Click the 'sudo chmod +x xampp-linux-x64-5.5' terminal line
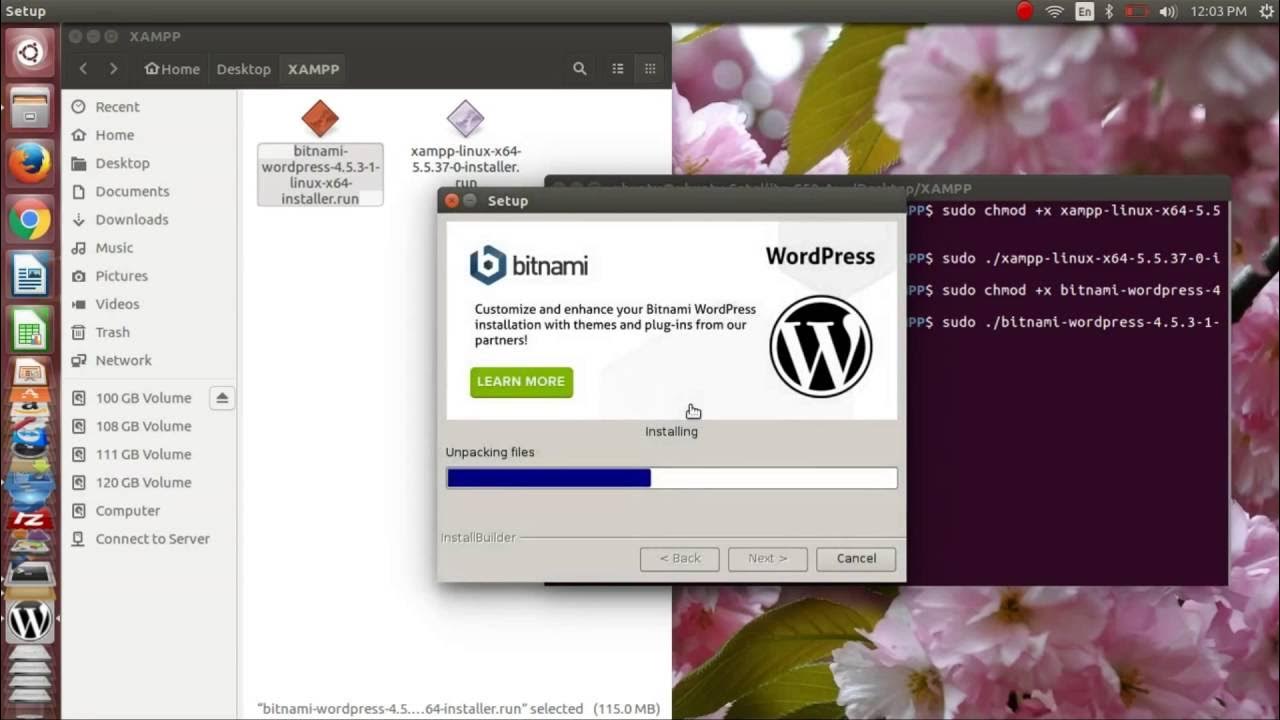1280x720 pixels. pyautogui.click(x=1081, y=210)
